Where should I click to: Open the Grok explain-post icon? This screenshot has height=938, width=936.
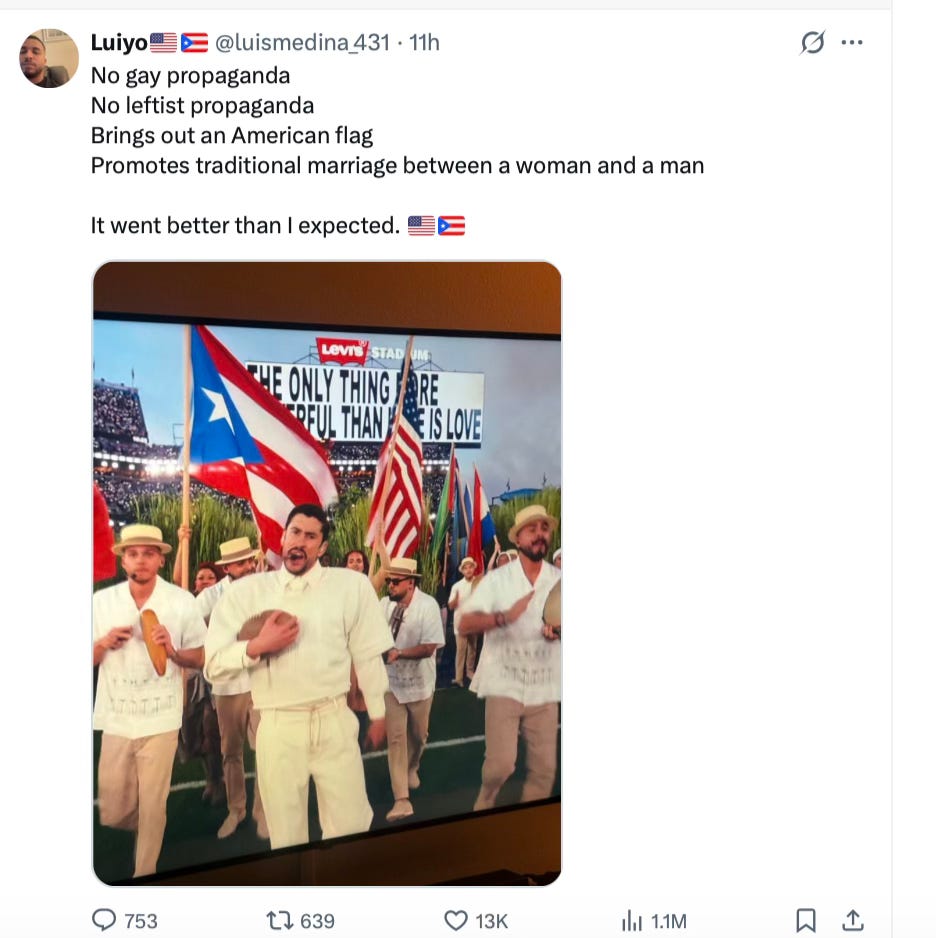point(812,42)
